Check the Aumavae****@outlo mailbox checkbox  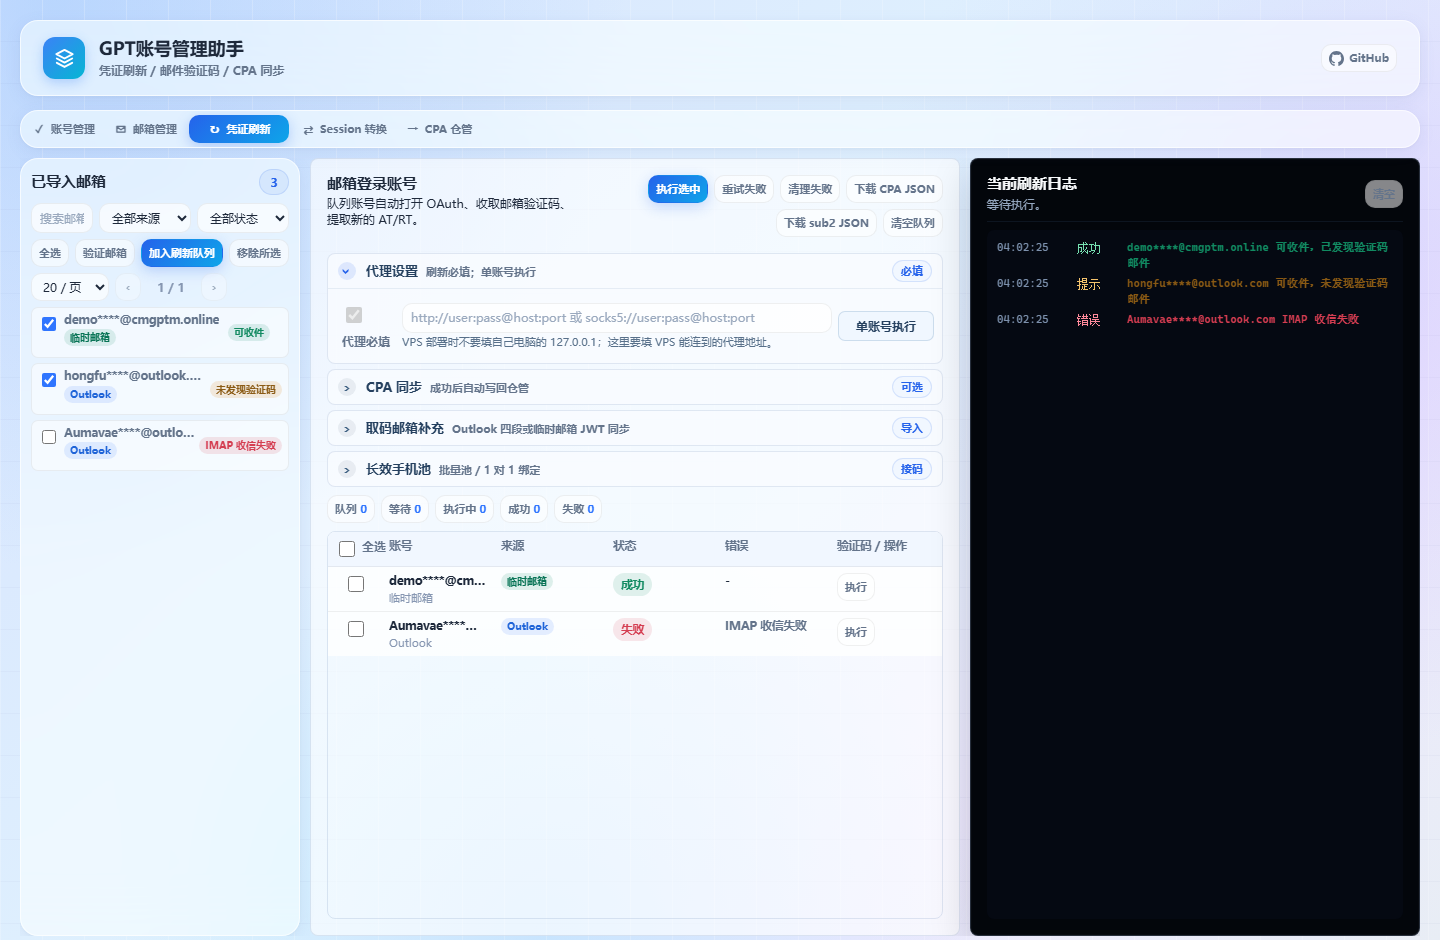pyautogui.click(x=49, y=437)
